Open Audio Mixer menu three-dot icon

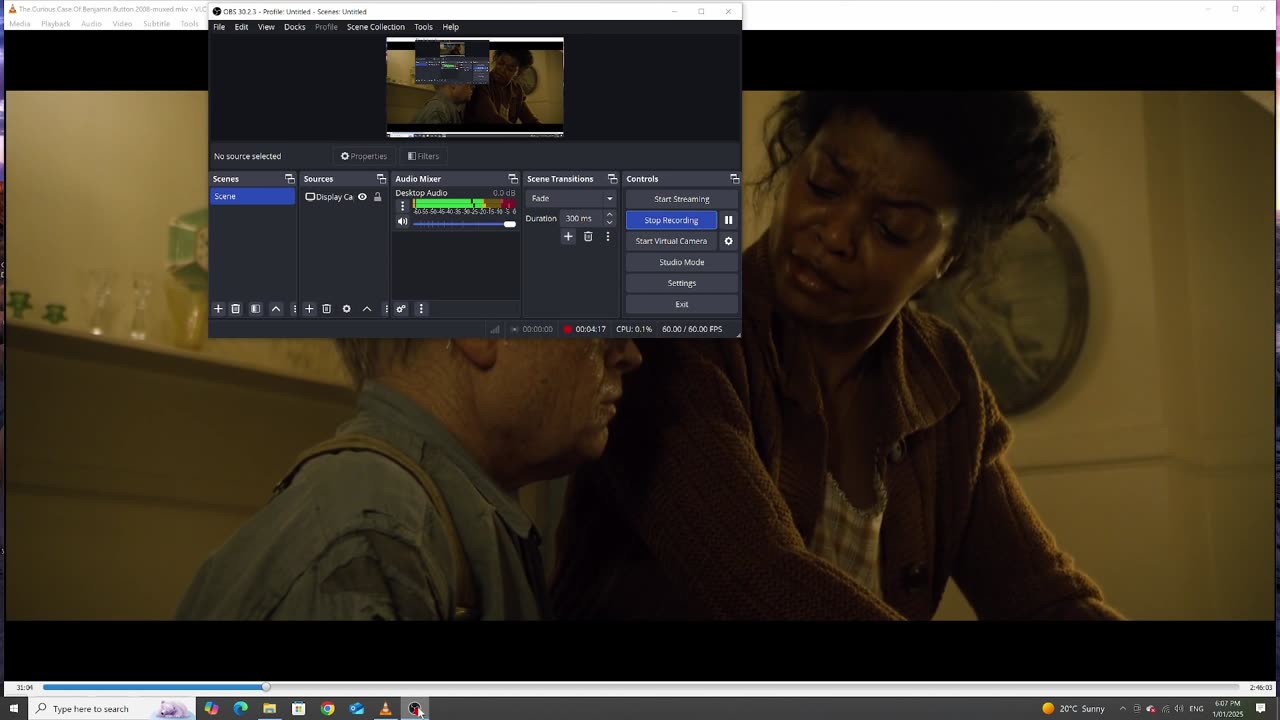[421, 309]
